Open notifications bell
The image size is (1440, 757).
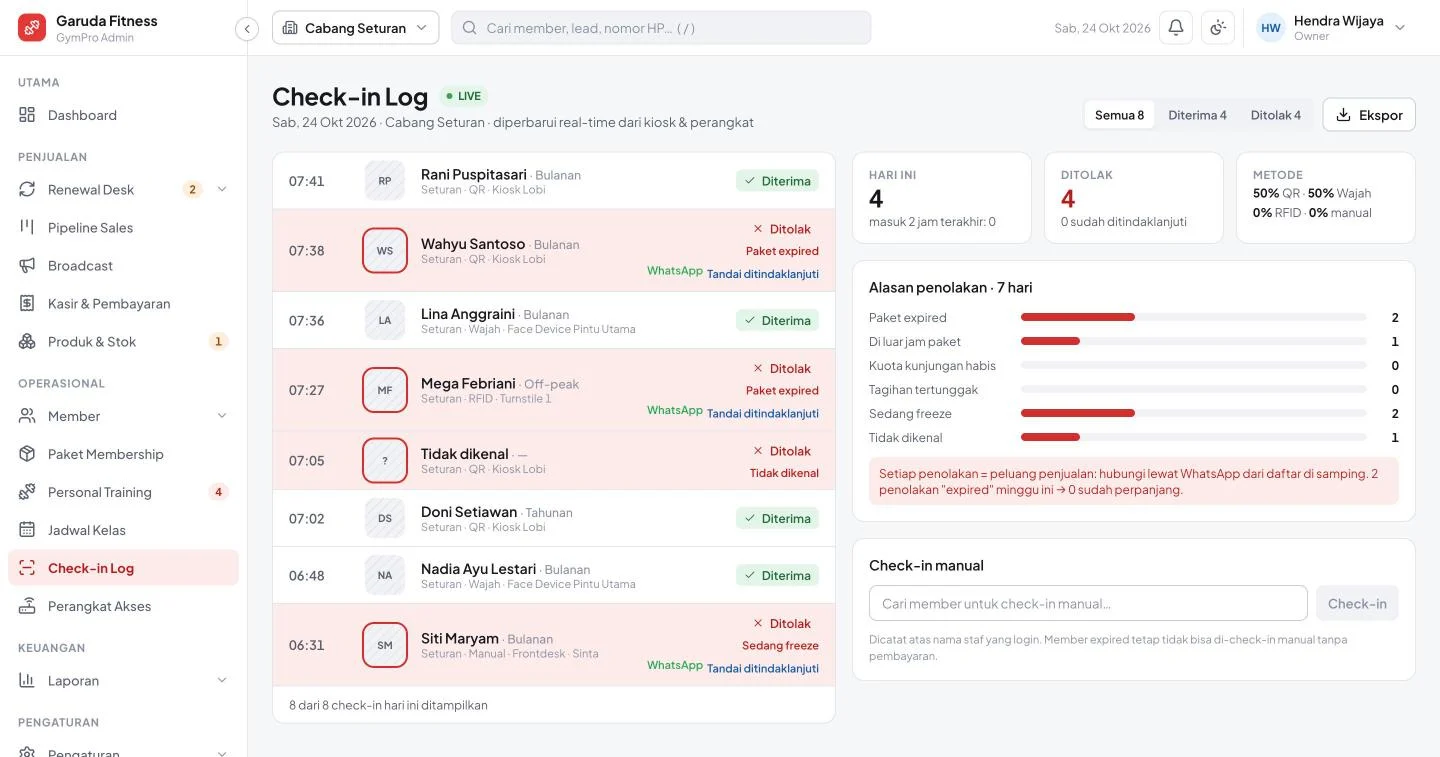tap(1176, 28)
